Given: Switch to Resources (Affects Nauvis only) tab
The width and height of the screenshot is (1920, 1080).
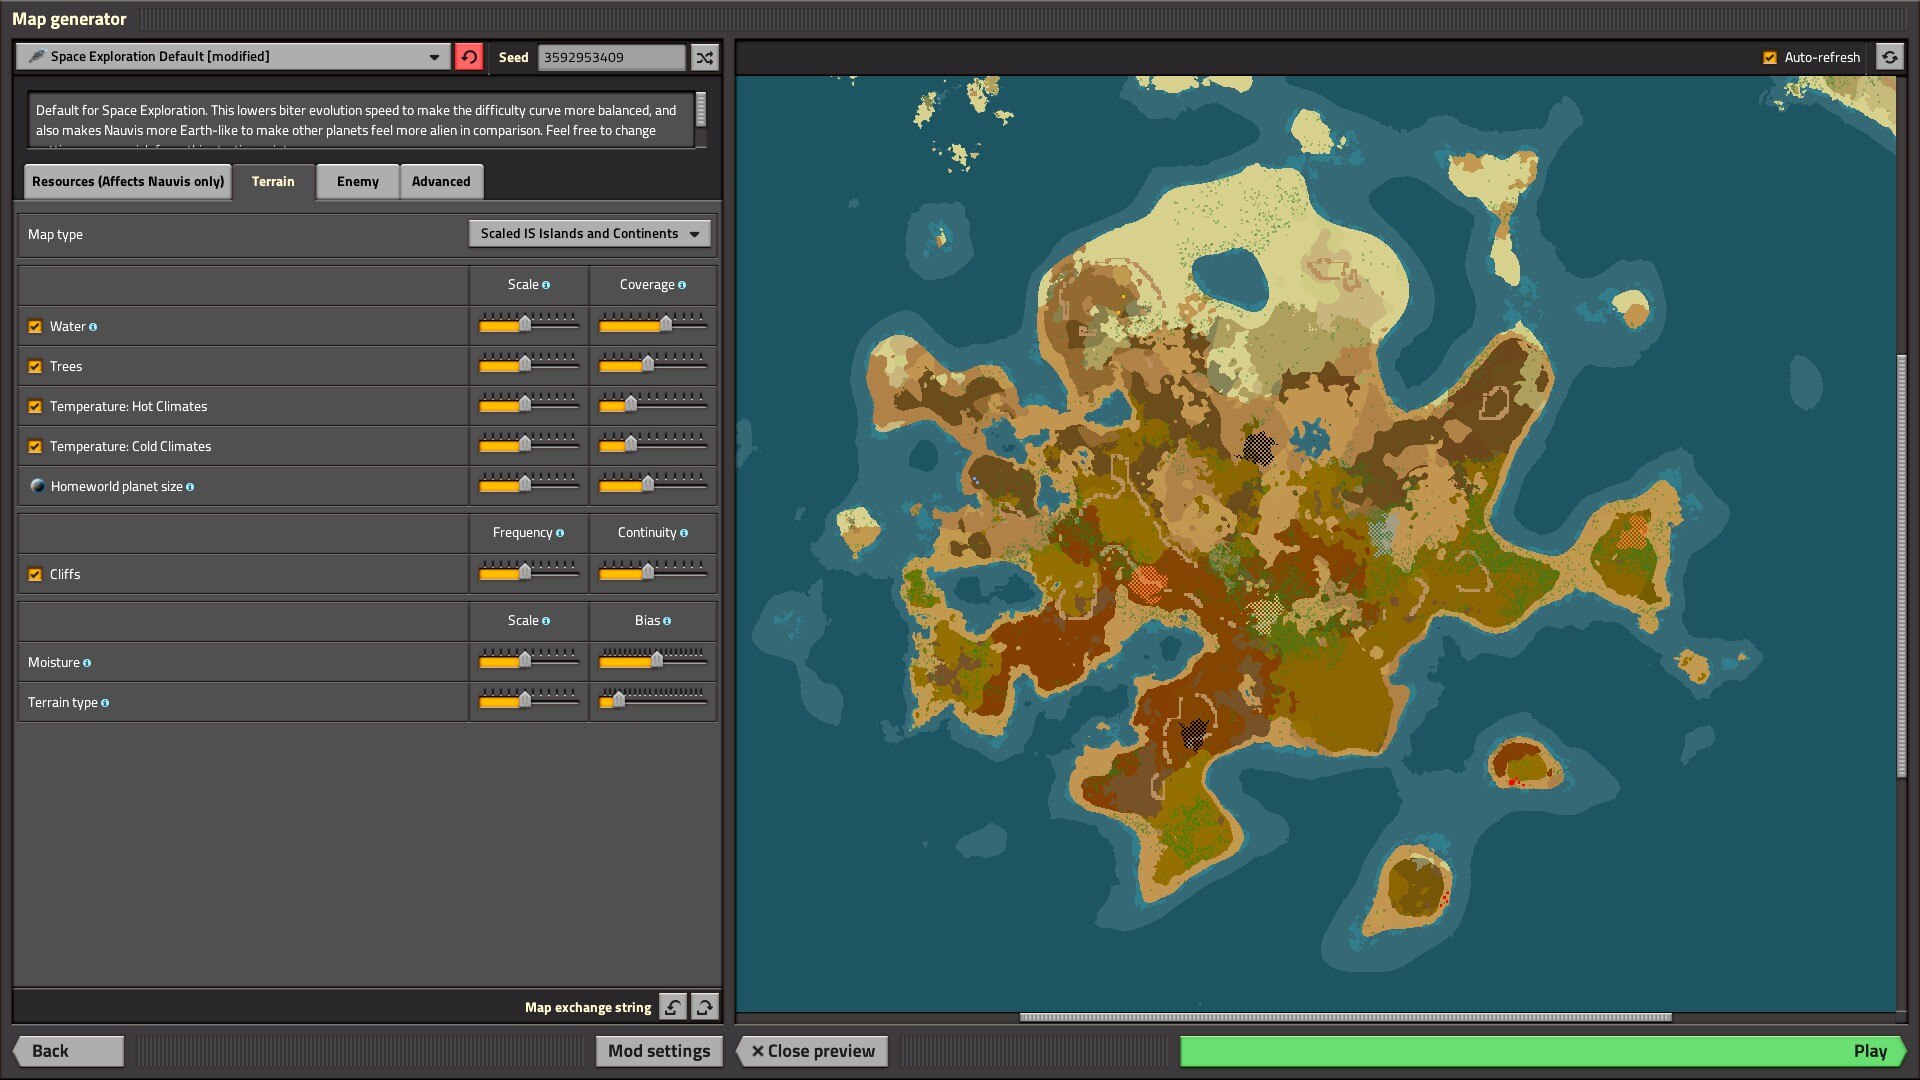Looking at the screenshot, I should tap(128, 181).
